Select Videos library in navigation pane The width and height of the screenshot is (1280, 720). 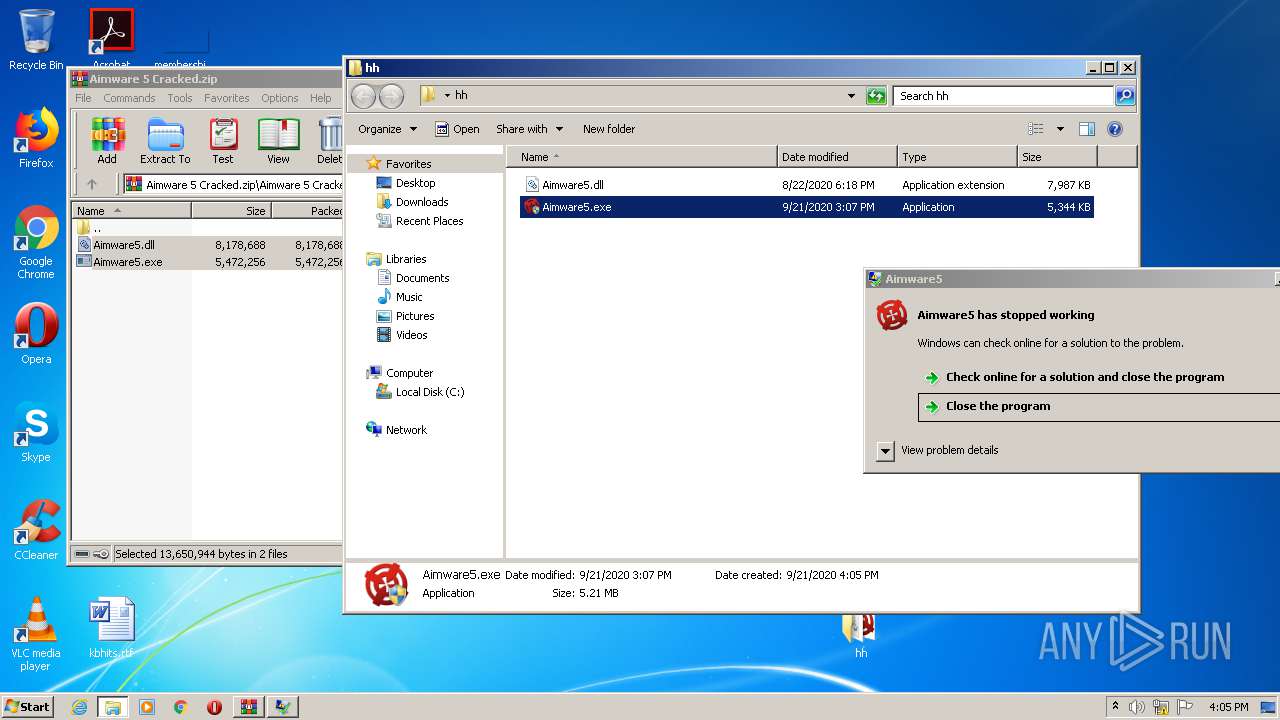(x=411, y=335)
